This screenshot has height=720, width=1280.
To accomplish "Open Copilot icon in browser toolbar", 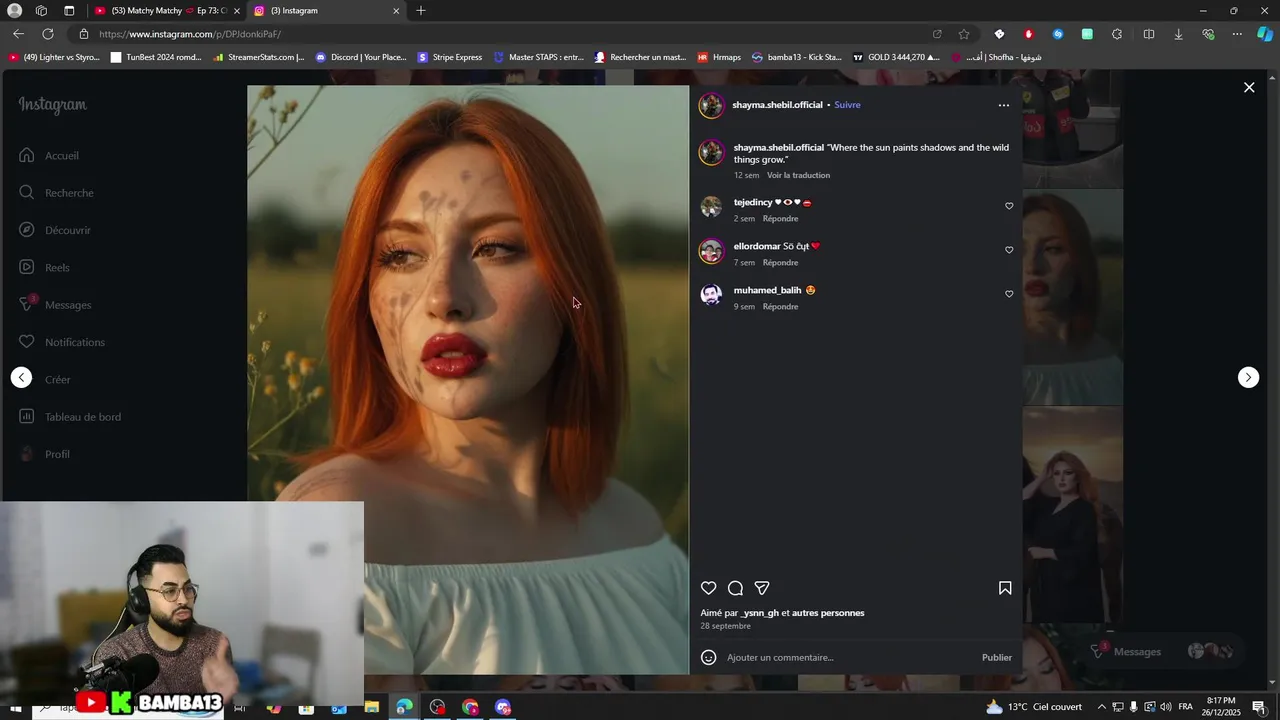I will click(x=1265, y=34).
